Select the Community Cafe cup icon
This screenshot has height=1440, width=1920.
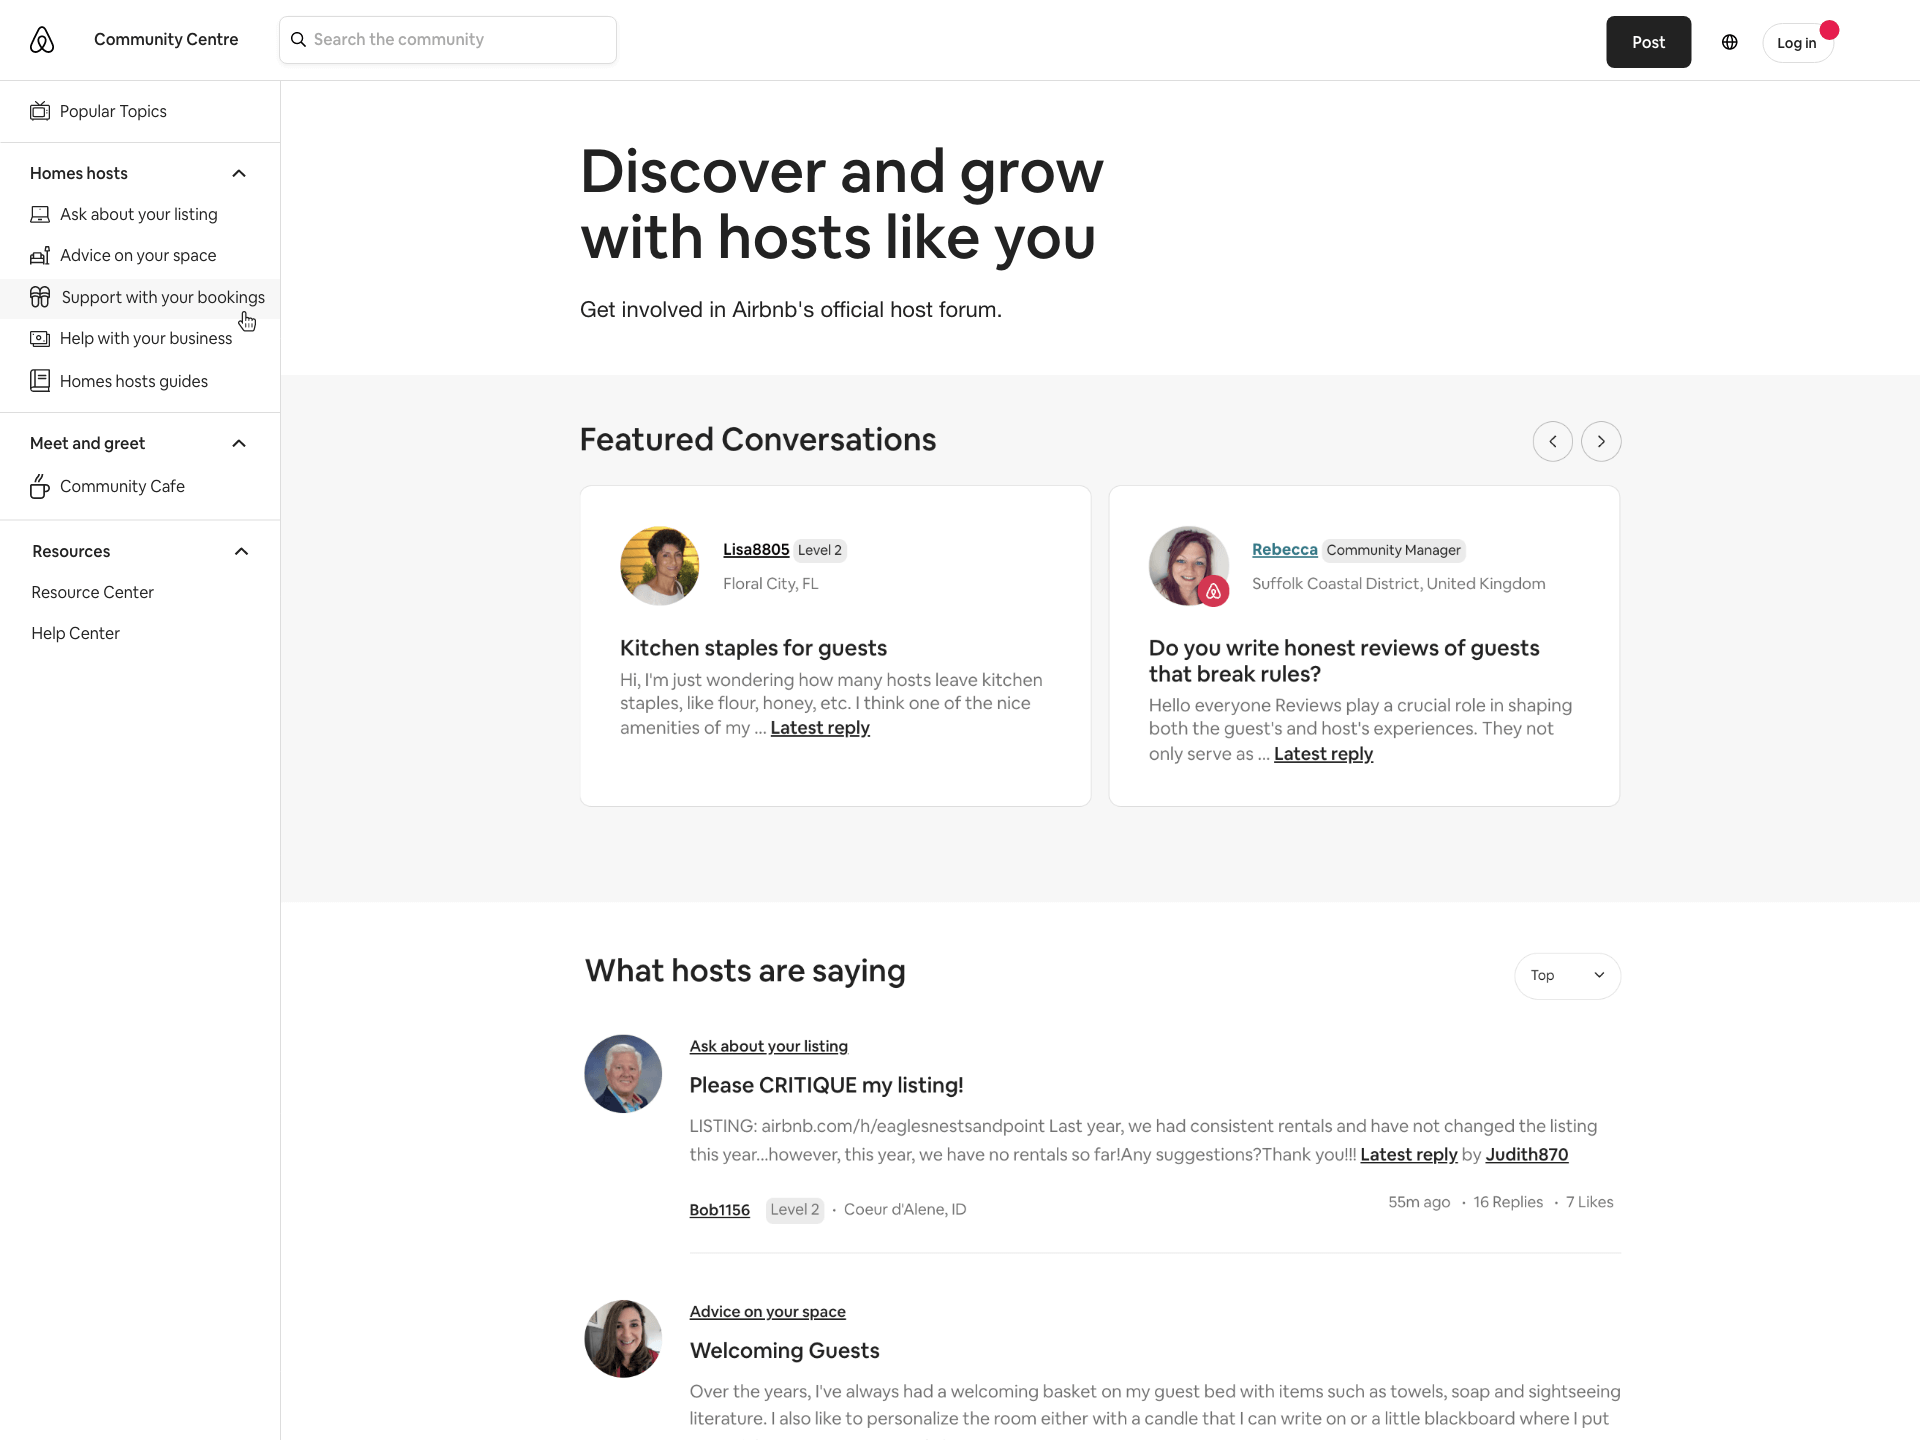[40, 486]
